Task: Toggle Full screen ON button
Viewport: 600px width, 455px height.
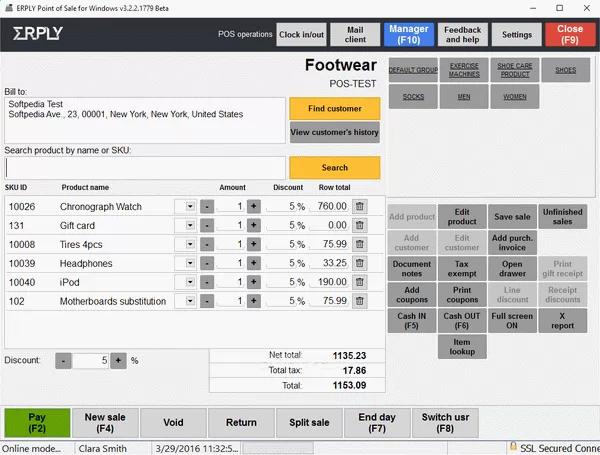Action: tap(514, 320)
